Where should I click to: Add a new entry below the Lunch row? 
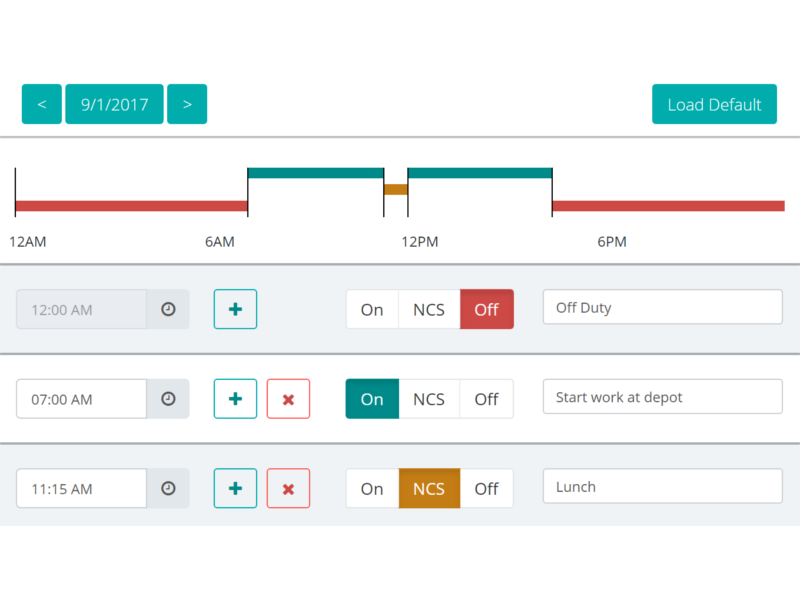tap(235, 489)
